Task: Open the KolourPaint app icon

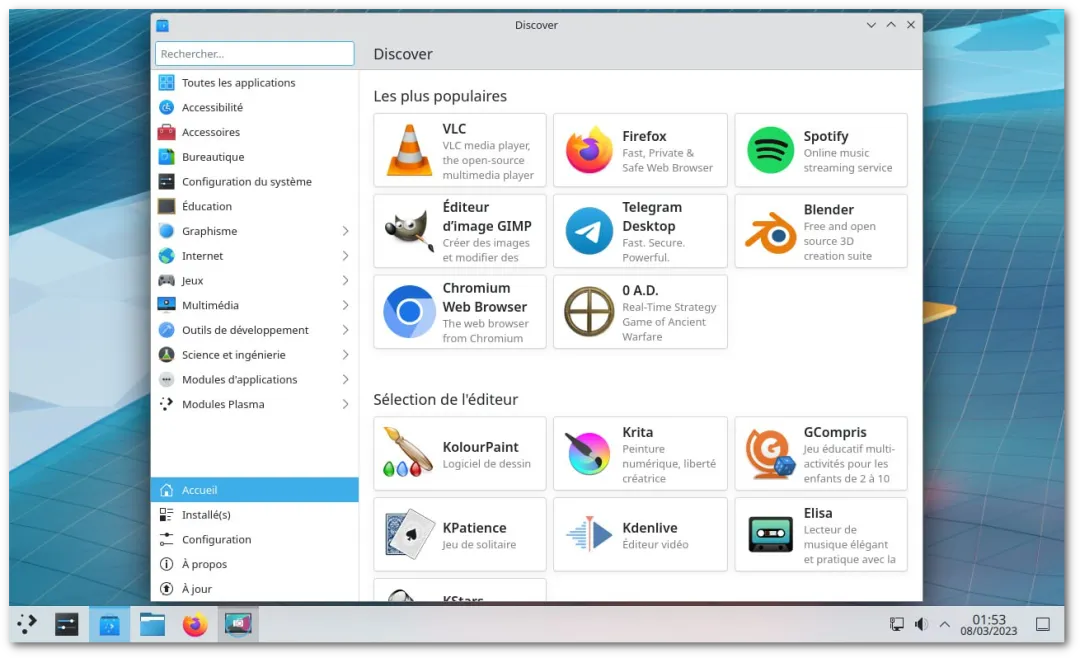Action: (x=408, y=453)
